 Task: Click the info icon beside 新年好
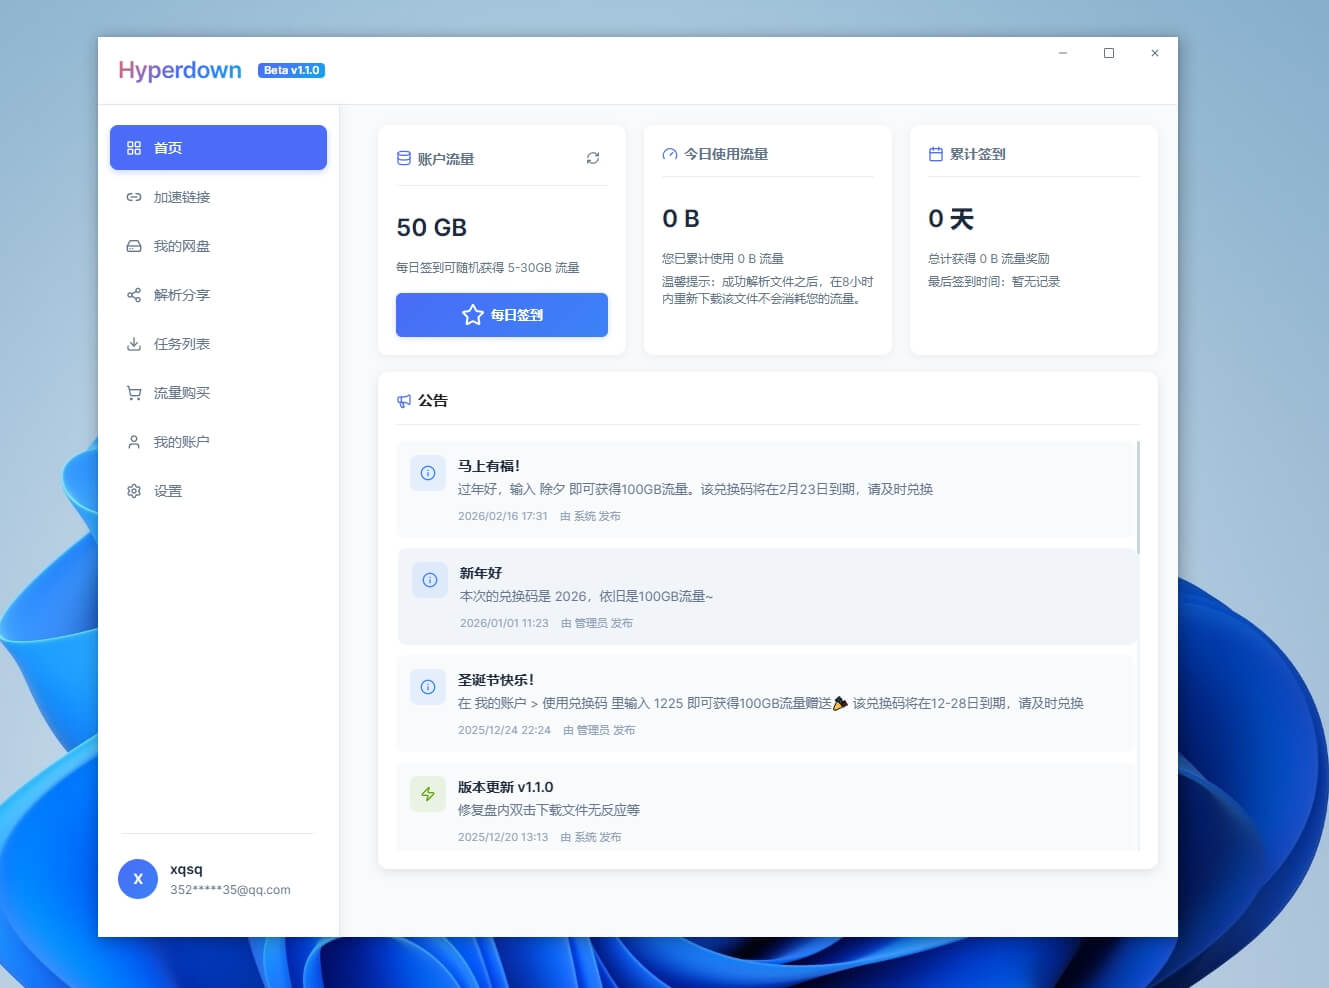click(x=428, y=580)
